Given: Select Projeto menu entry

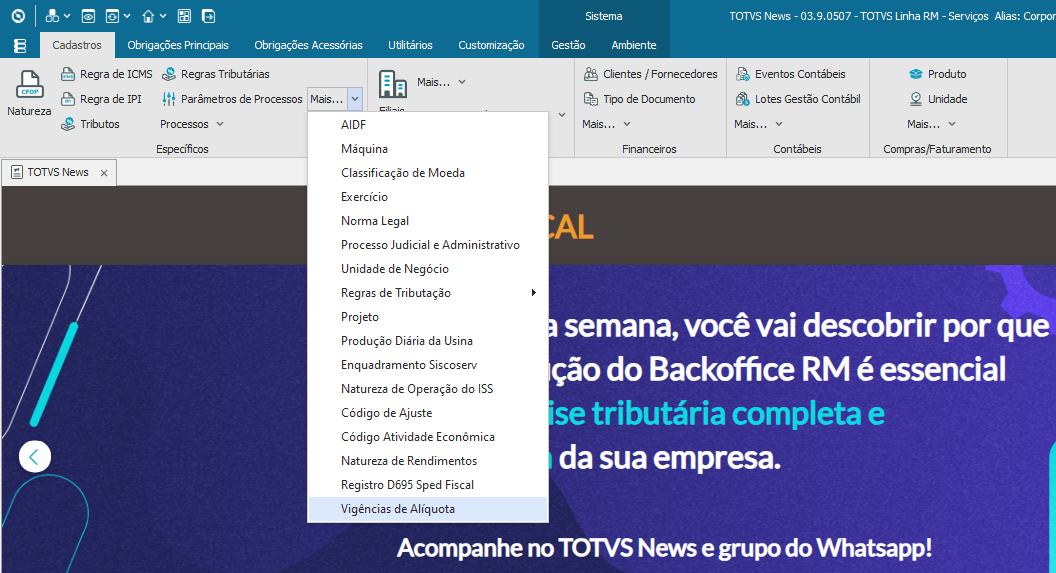Looking at the screenshot, I should click(x=428, y=317).
